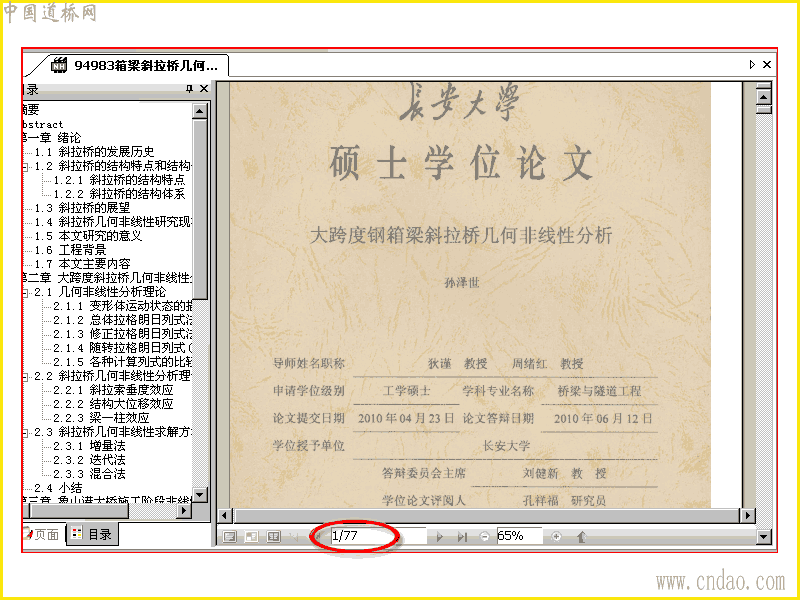800x600 pixels.
Task: Zoom out with the minus icon
Action: coord(485,536)
